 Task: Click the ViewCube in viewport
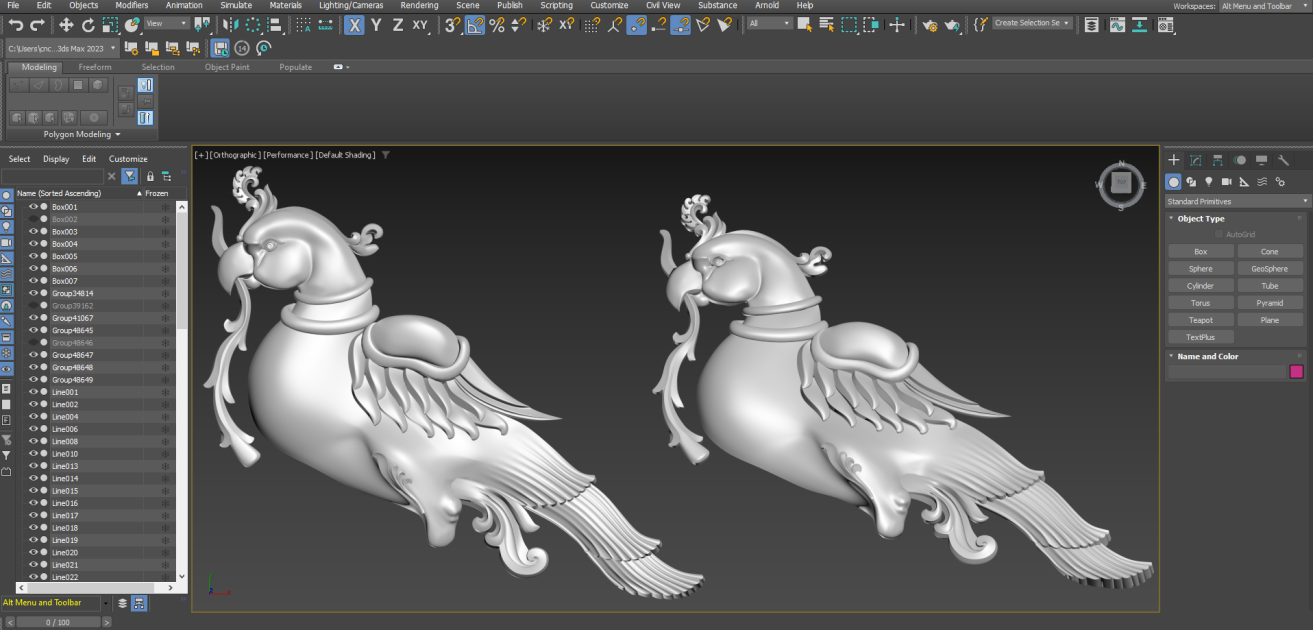[x=1121, y=184]
